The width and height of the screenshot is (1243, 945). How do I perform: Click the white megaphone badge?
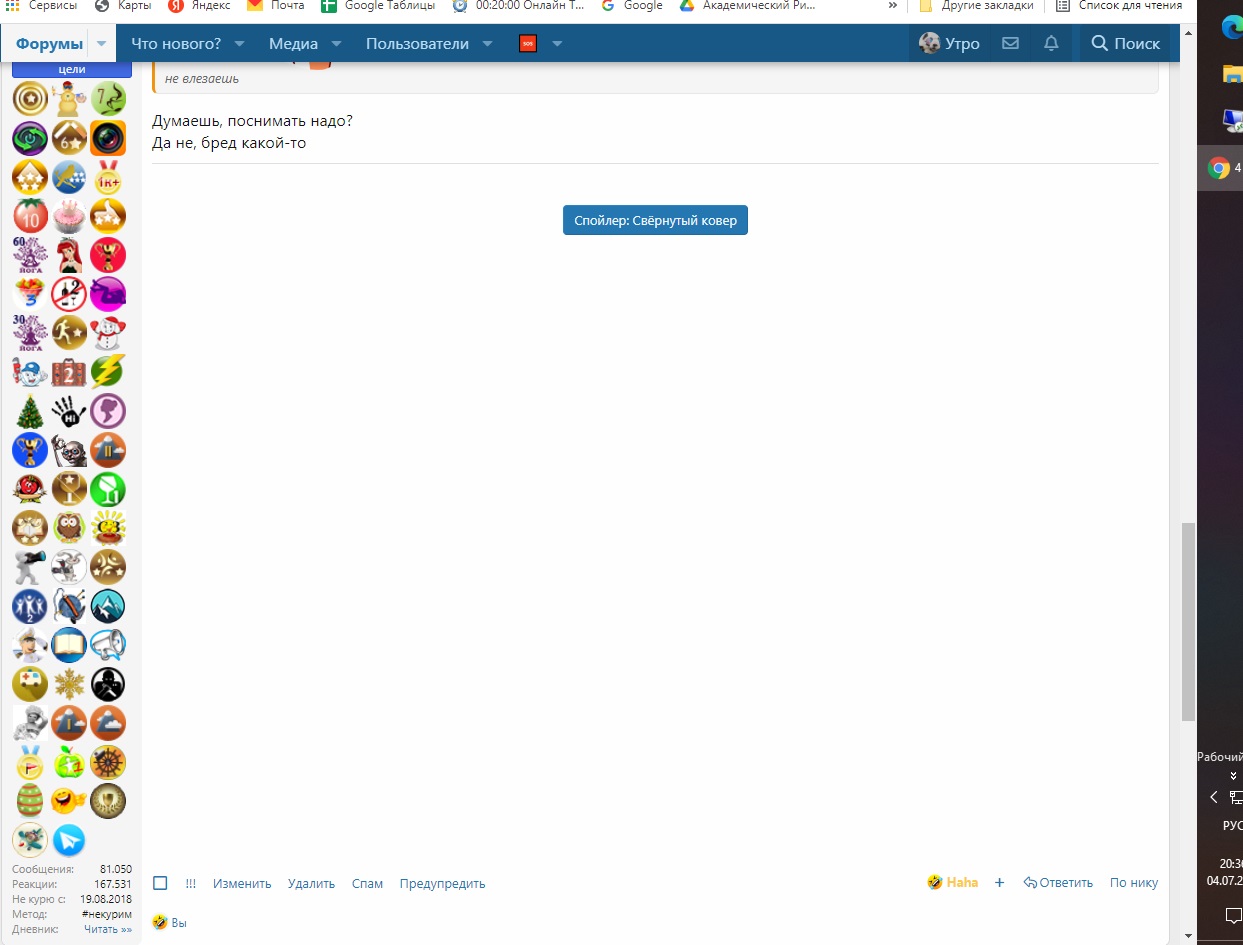pyautogui.click(x=108, y=645)
